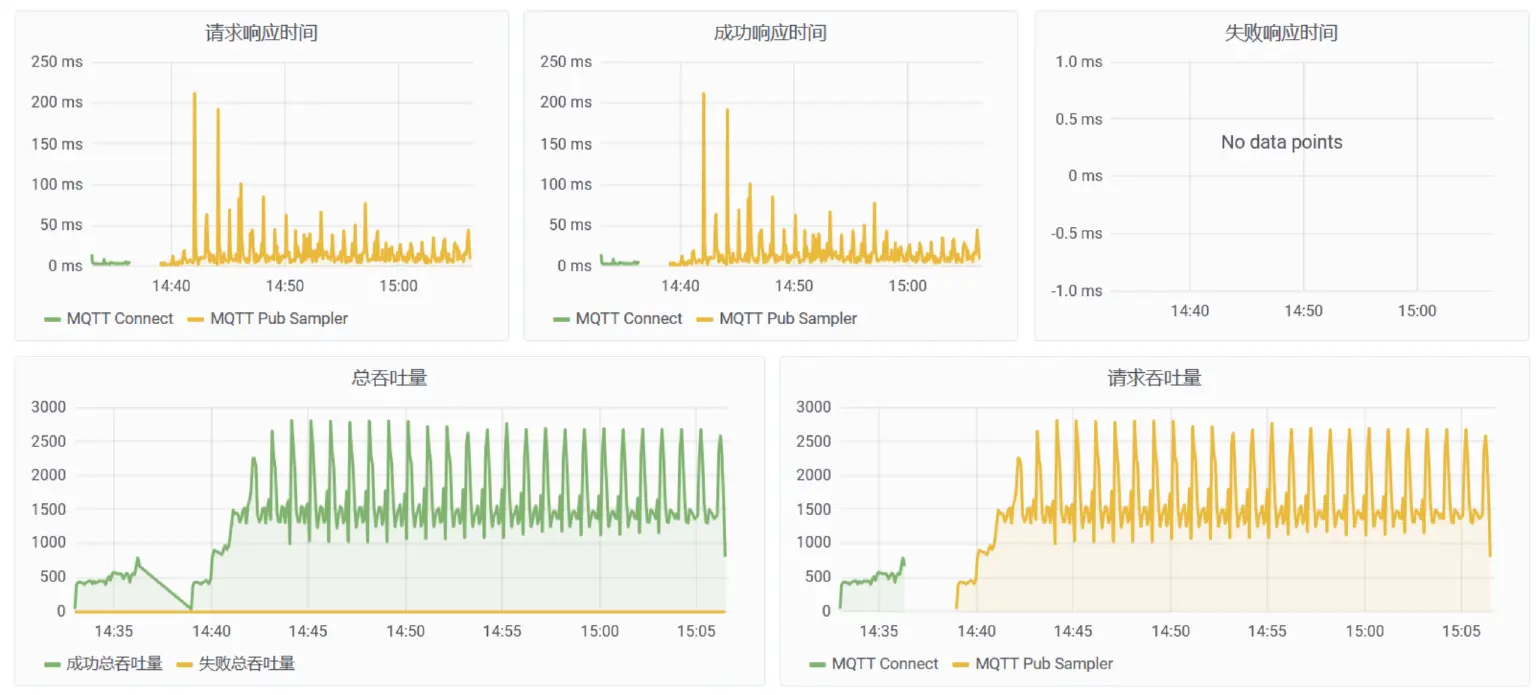Click green color line beside MQTT Connect in 请求响应时间

(x=54, y=319)
